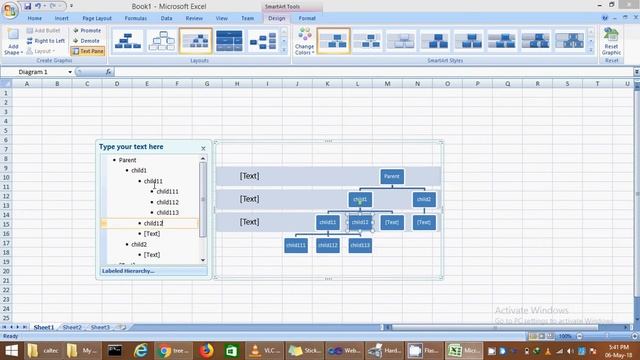Select Parent in the text pane
Screen dimensions: 640x360
[127, 160]
